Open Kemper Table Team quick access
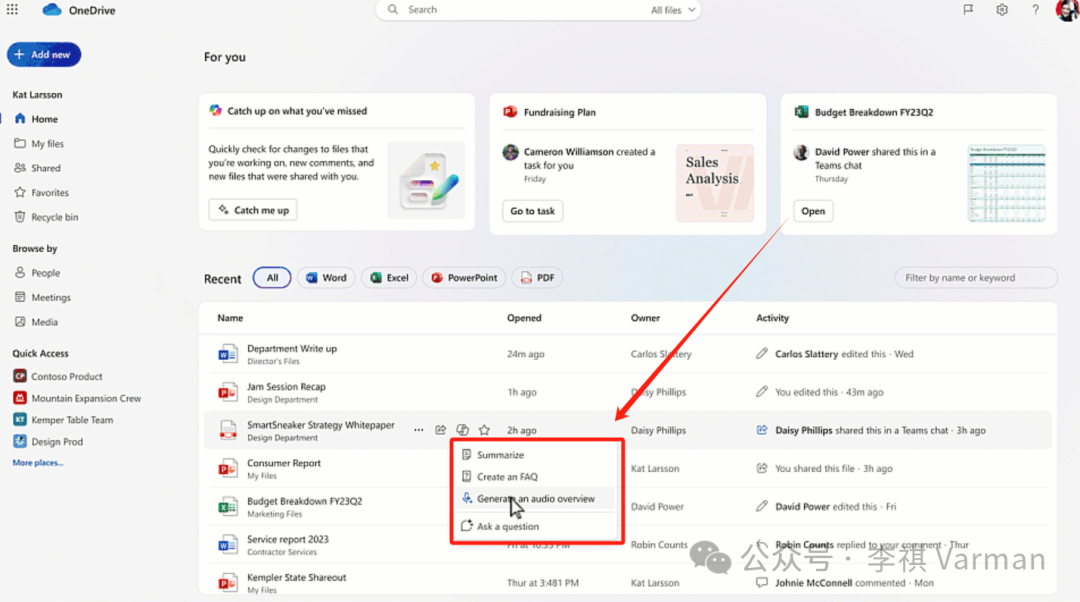 (63, 420)
